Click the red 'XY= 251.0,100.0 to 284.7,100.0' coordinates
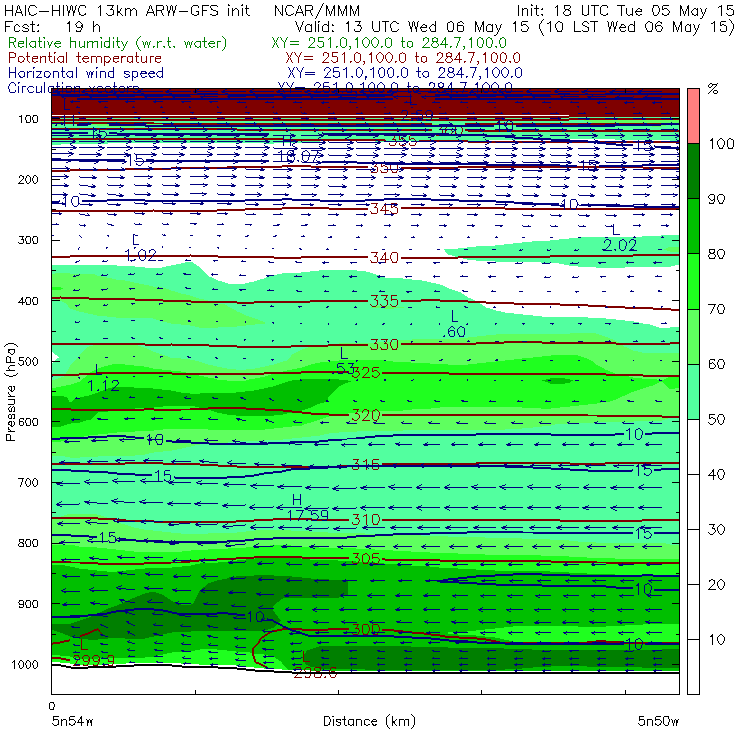The height and width of the screenshot is (740, 740). click(x=403, y=58)
